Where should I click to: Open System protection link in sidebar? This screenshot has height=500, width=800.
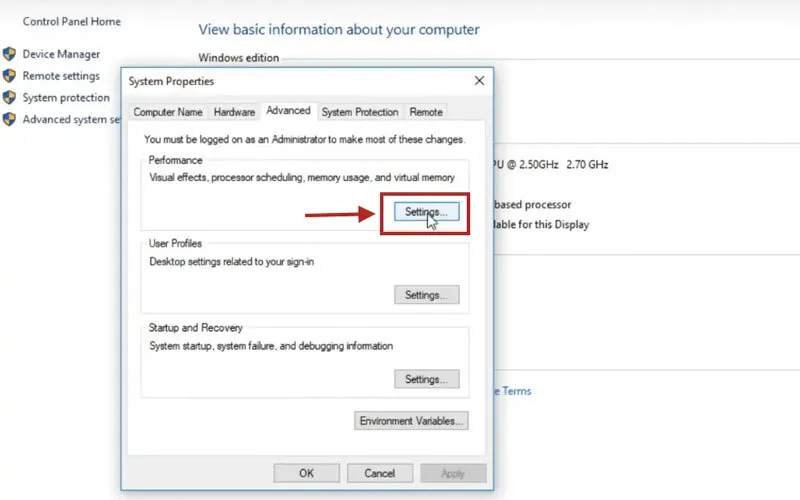coord(66,97)
